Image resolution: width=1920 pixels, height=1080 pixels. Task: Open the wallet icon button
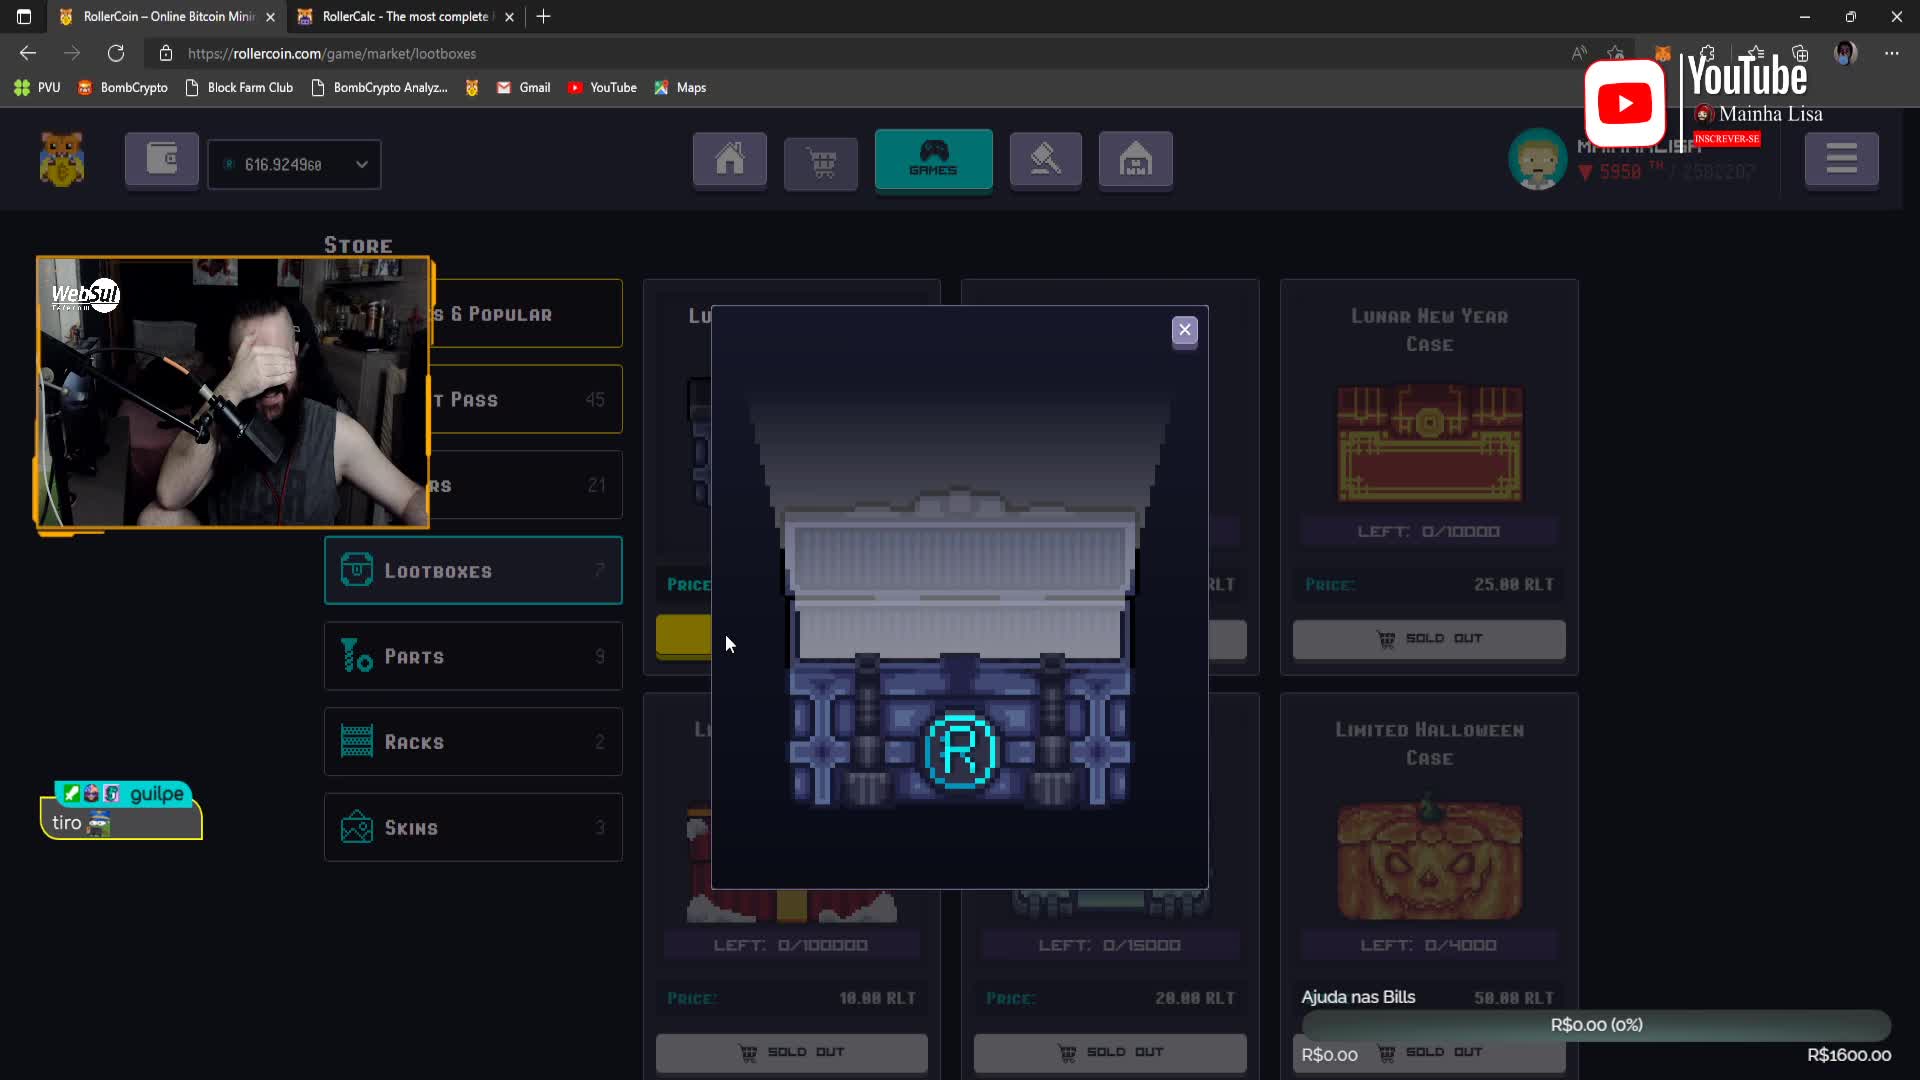pyautogui.click(x=162, y=159)
